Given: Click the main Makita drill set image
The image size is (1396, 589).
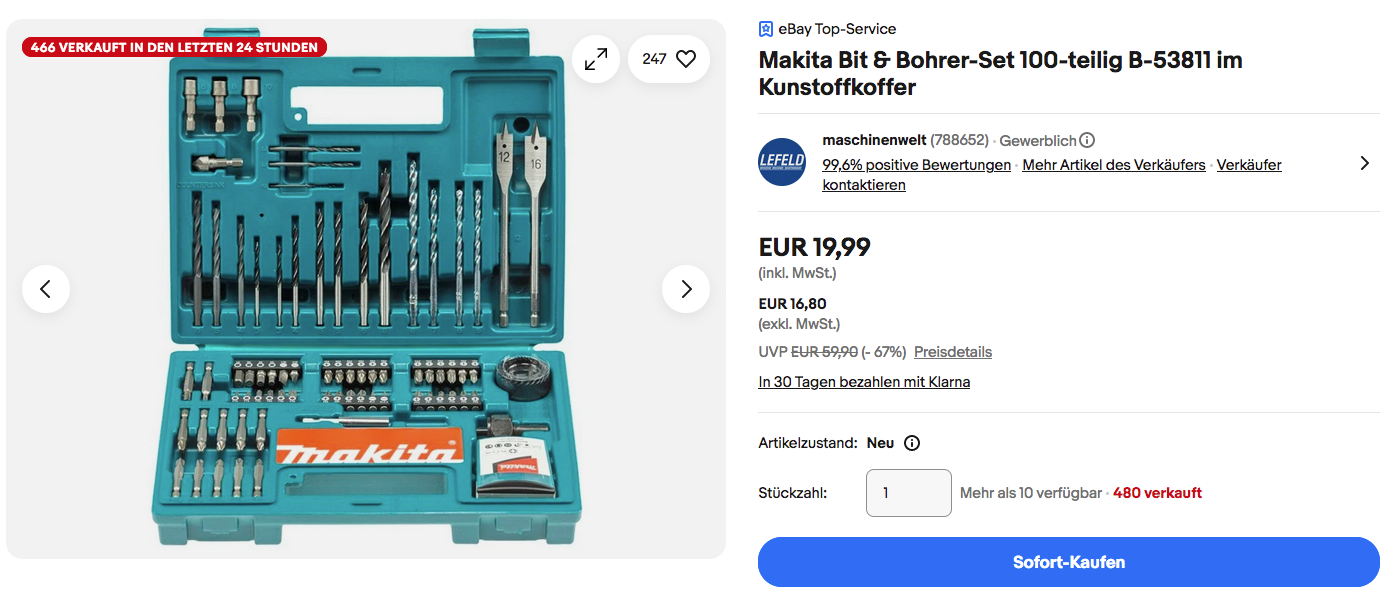Looking at the screenshot, I should pyautogui.click(x=366, y=290).
